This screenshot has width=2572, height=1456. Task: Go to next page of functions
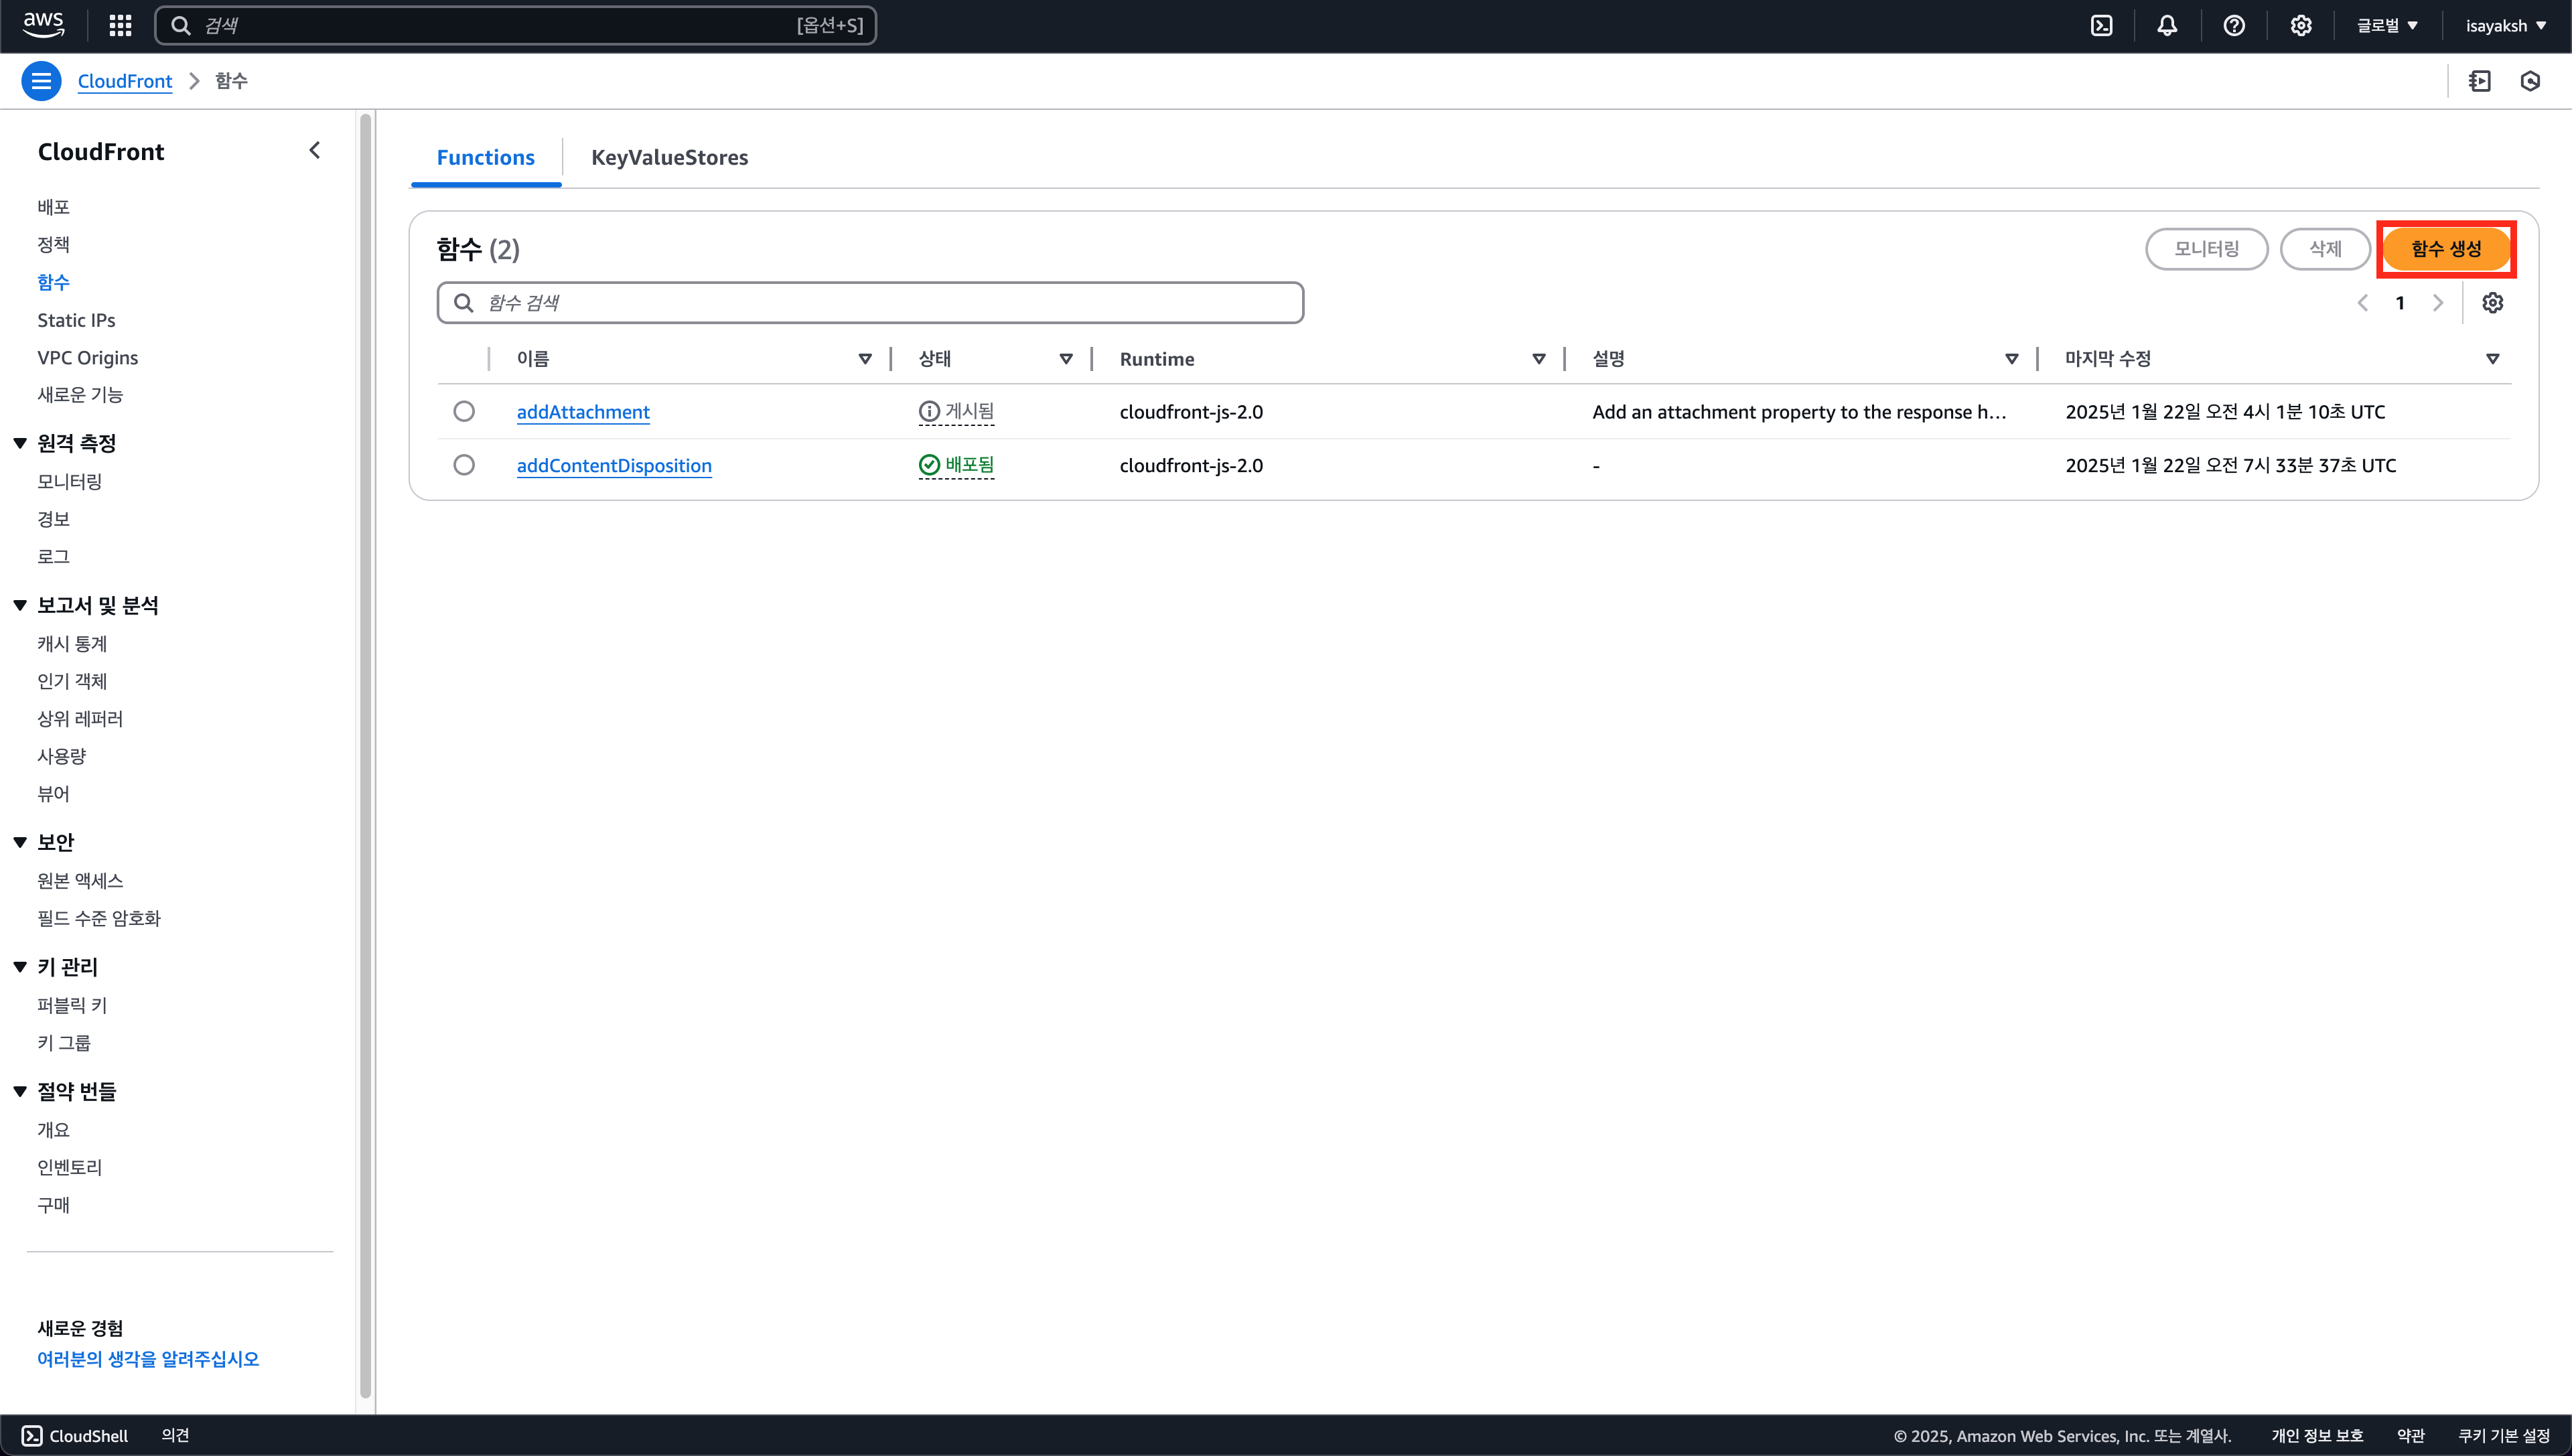coord(2438,303)
